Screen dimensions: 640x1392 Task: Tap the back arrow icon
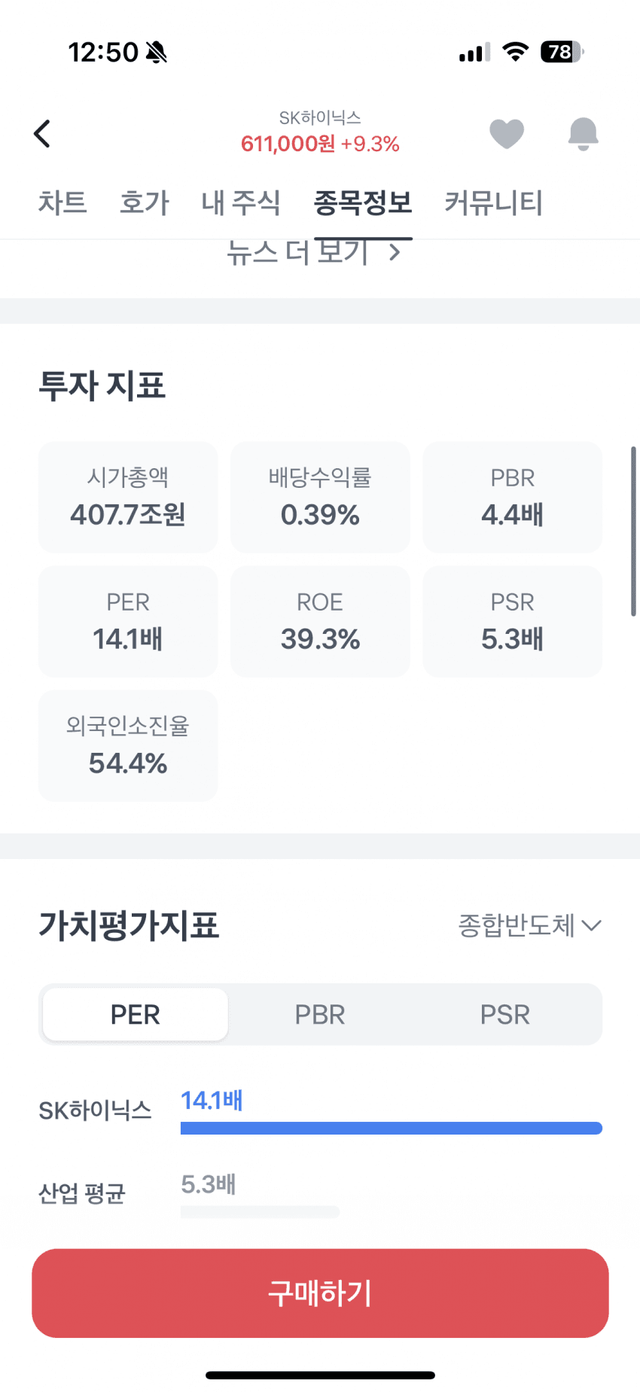coord(42,133)
